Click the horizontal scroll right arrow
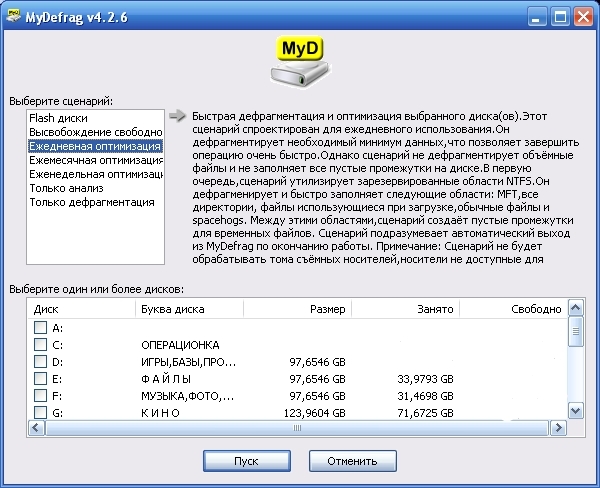This screenshot has width=600, height=488. point(558,428)
